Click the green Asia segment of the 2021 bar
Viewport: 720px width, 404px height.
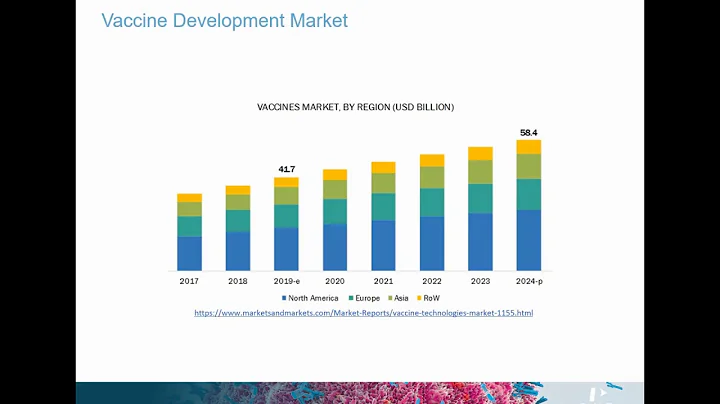point(383,183)
